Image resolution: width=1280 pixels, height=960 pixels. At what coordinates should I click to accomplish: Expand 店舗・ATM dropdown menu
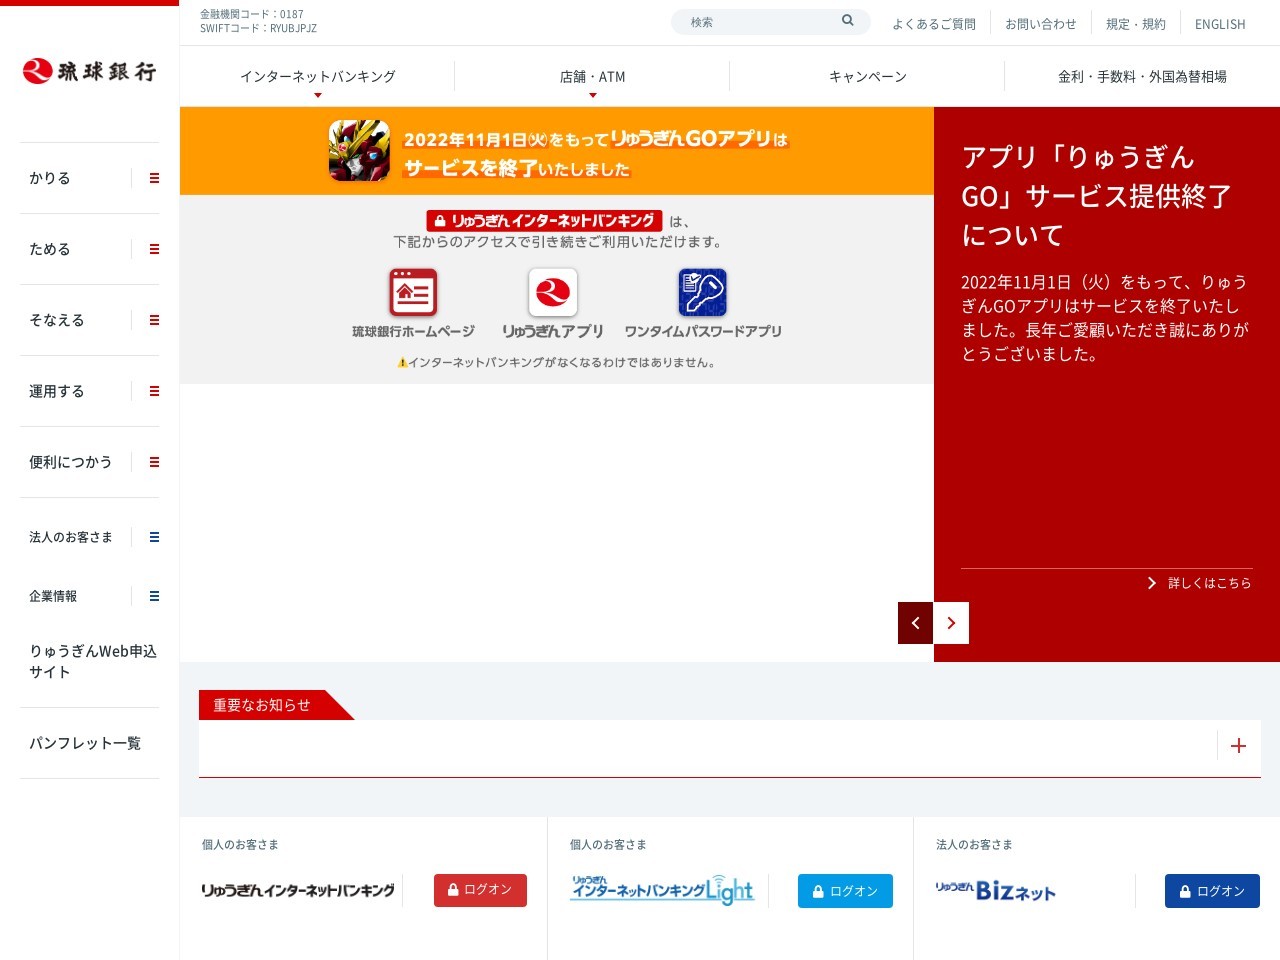coord(592,77)
